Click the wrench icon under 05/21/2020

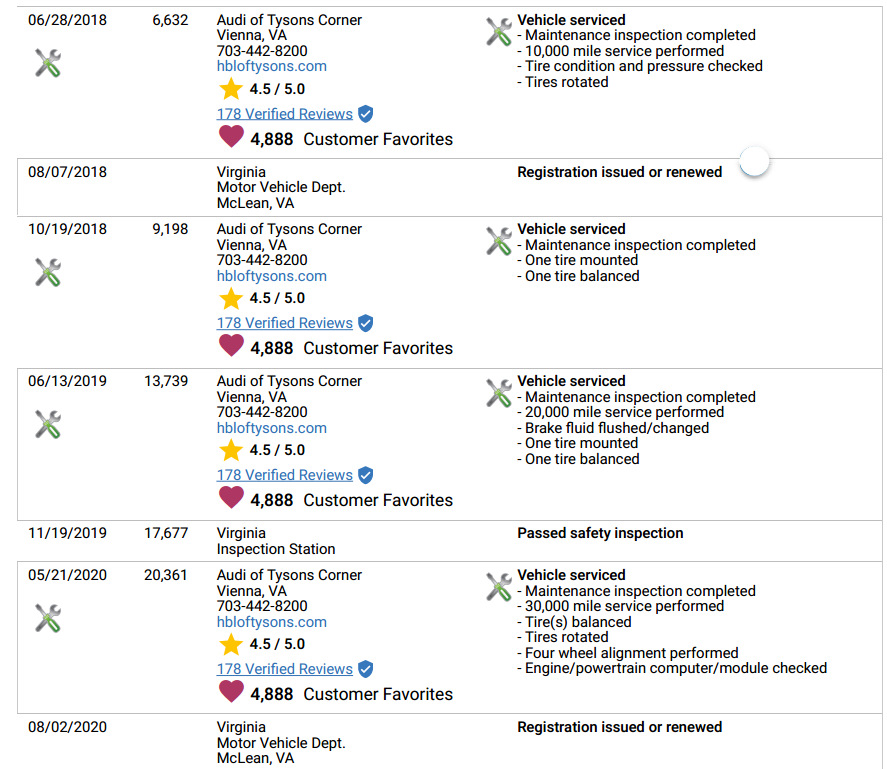click(48, 618)
